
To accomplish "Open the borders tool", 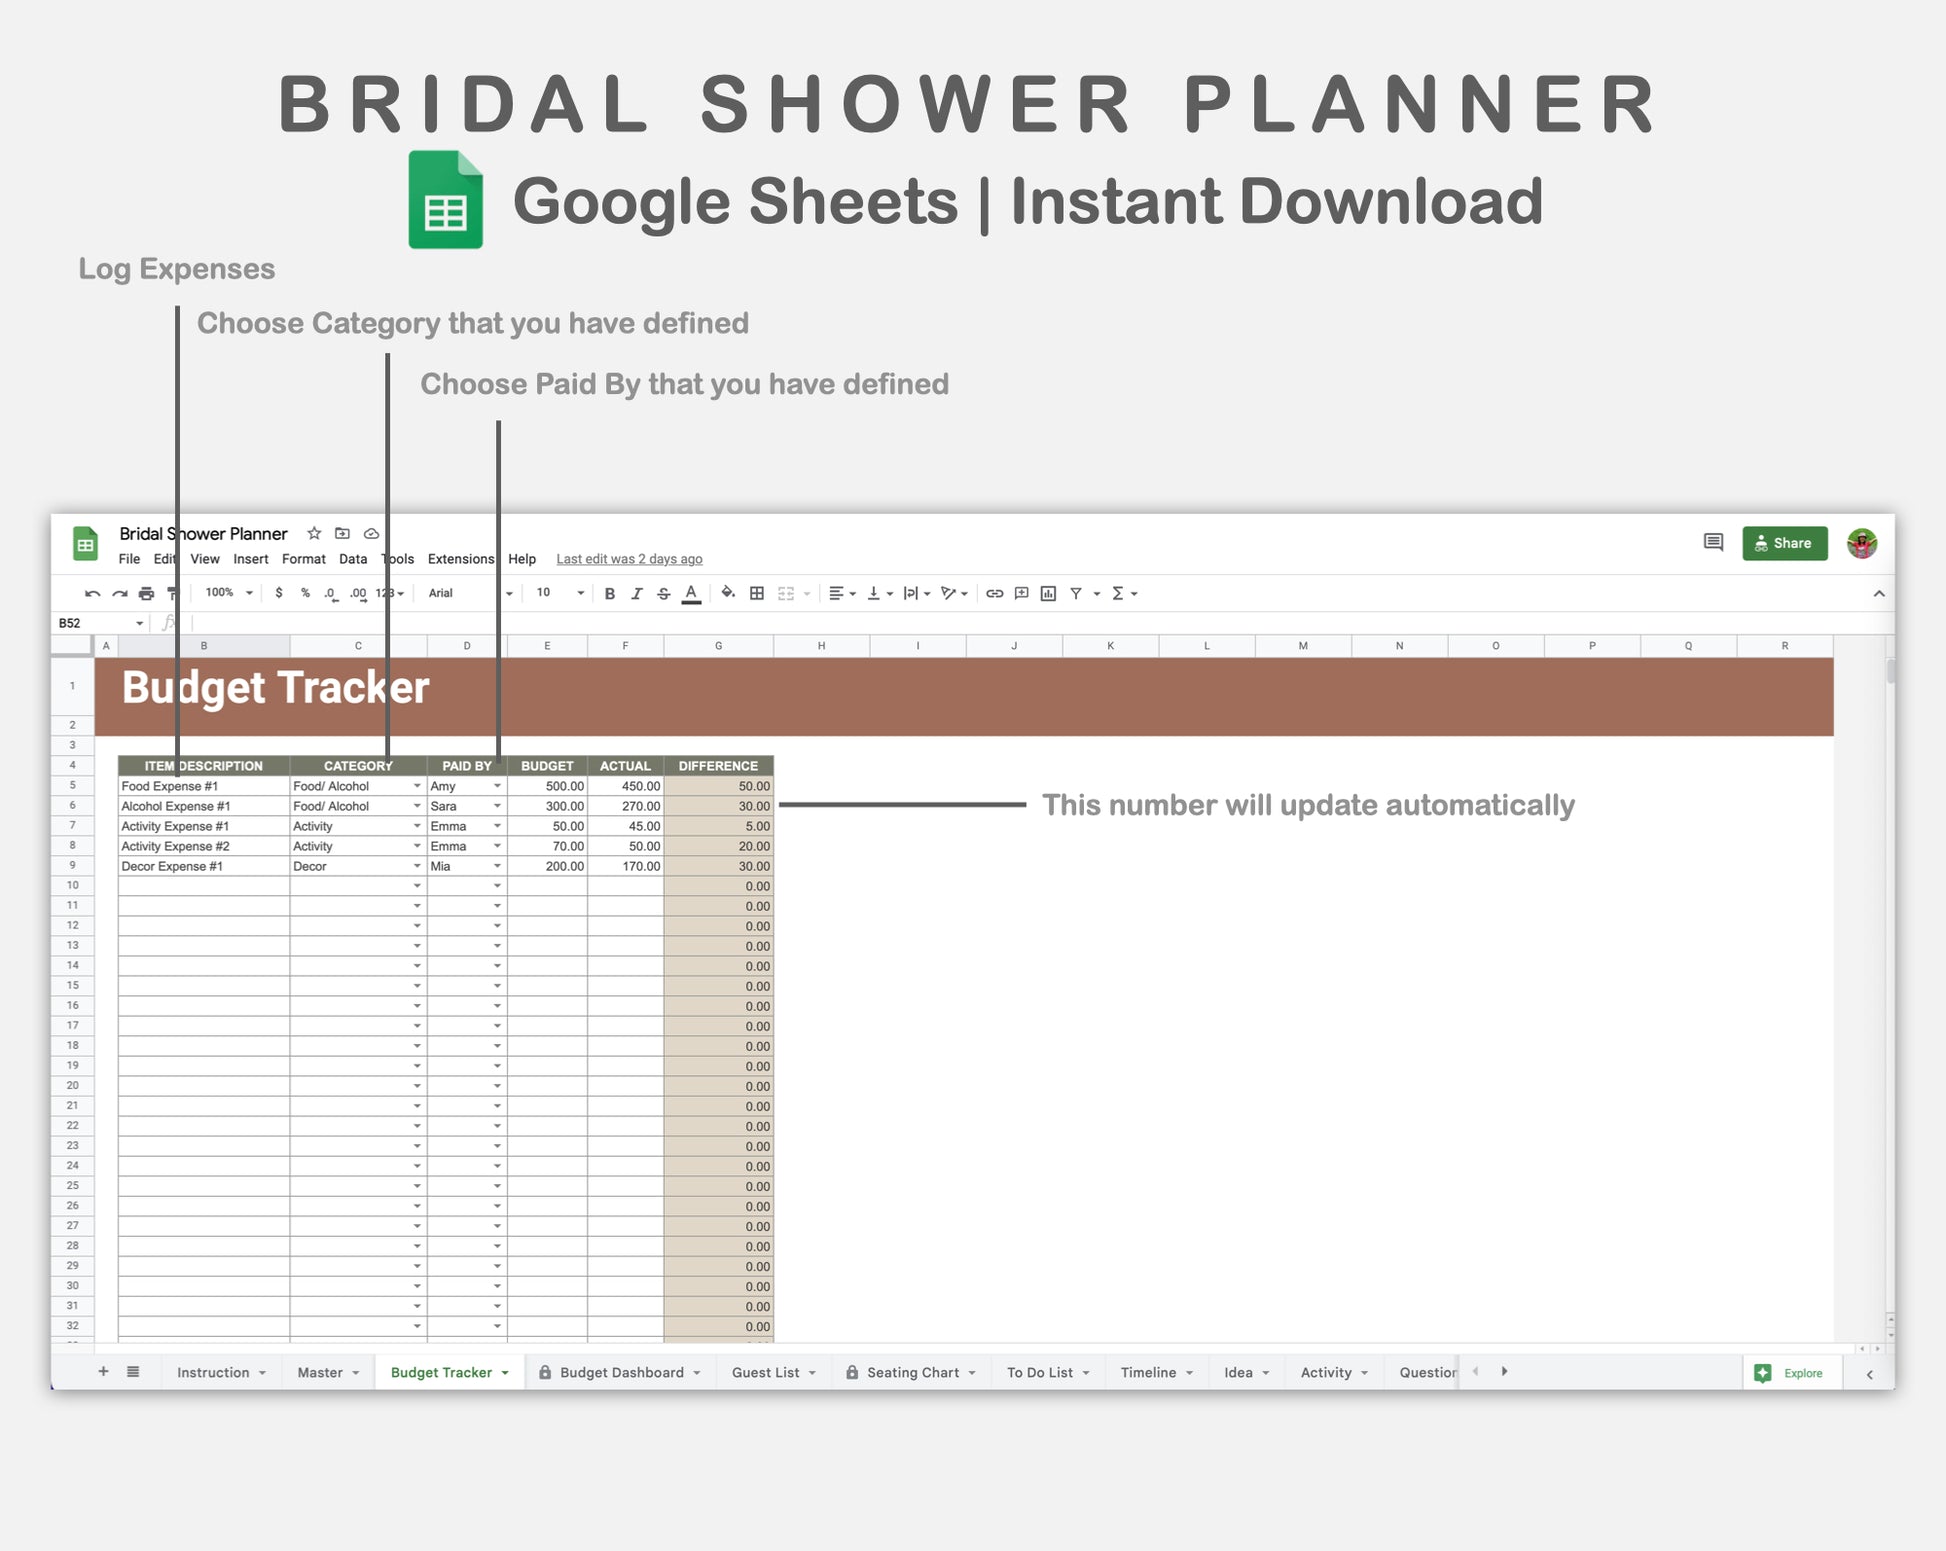I will (757, 594).
